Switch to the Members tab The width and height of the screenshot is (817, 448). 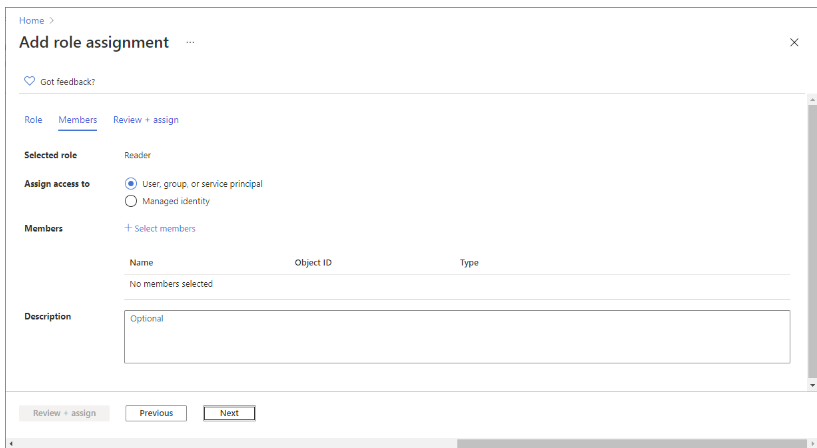(x=78, y=120)
